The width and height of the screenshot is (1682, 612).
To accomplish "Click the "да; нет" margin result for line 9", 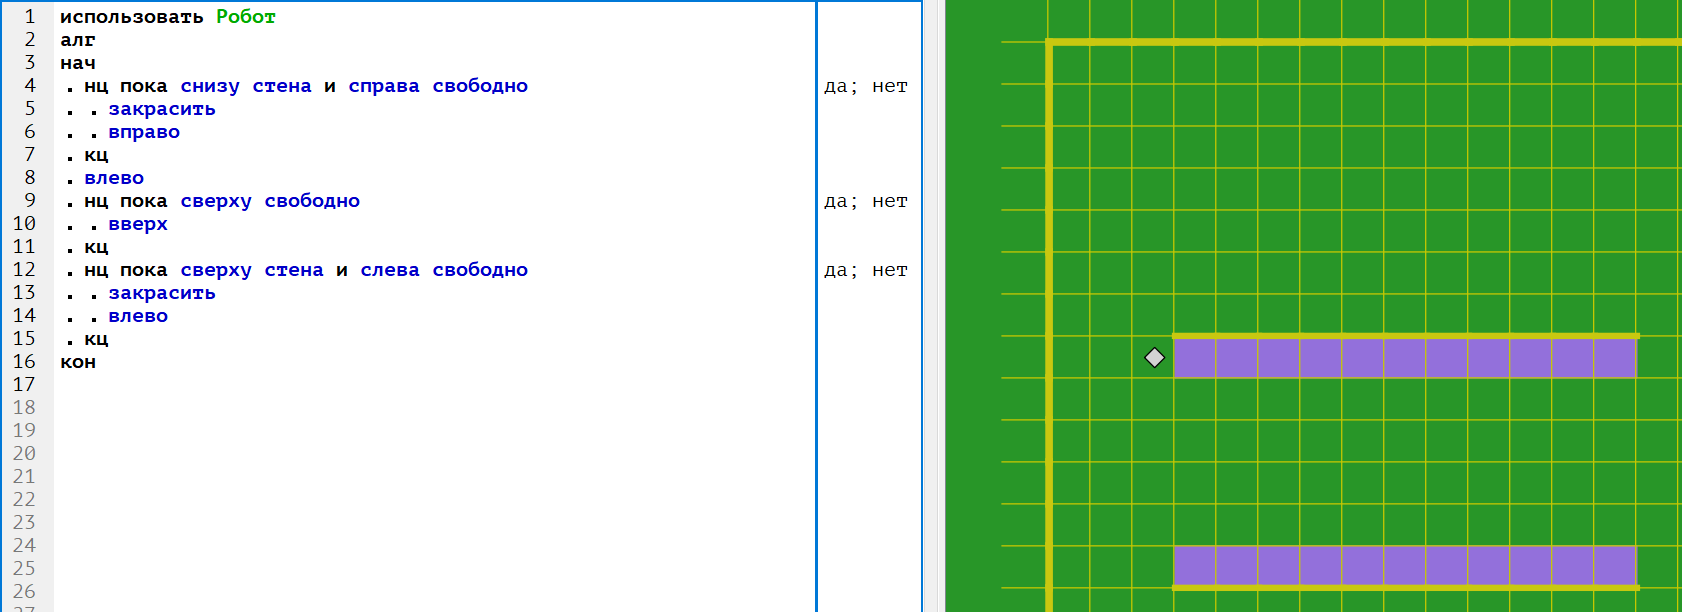I will click(x=865, y=201).
